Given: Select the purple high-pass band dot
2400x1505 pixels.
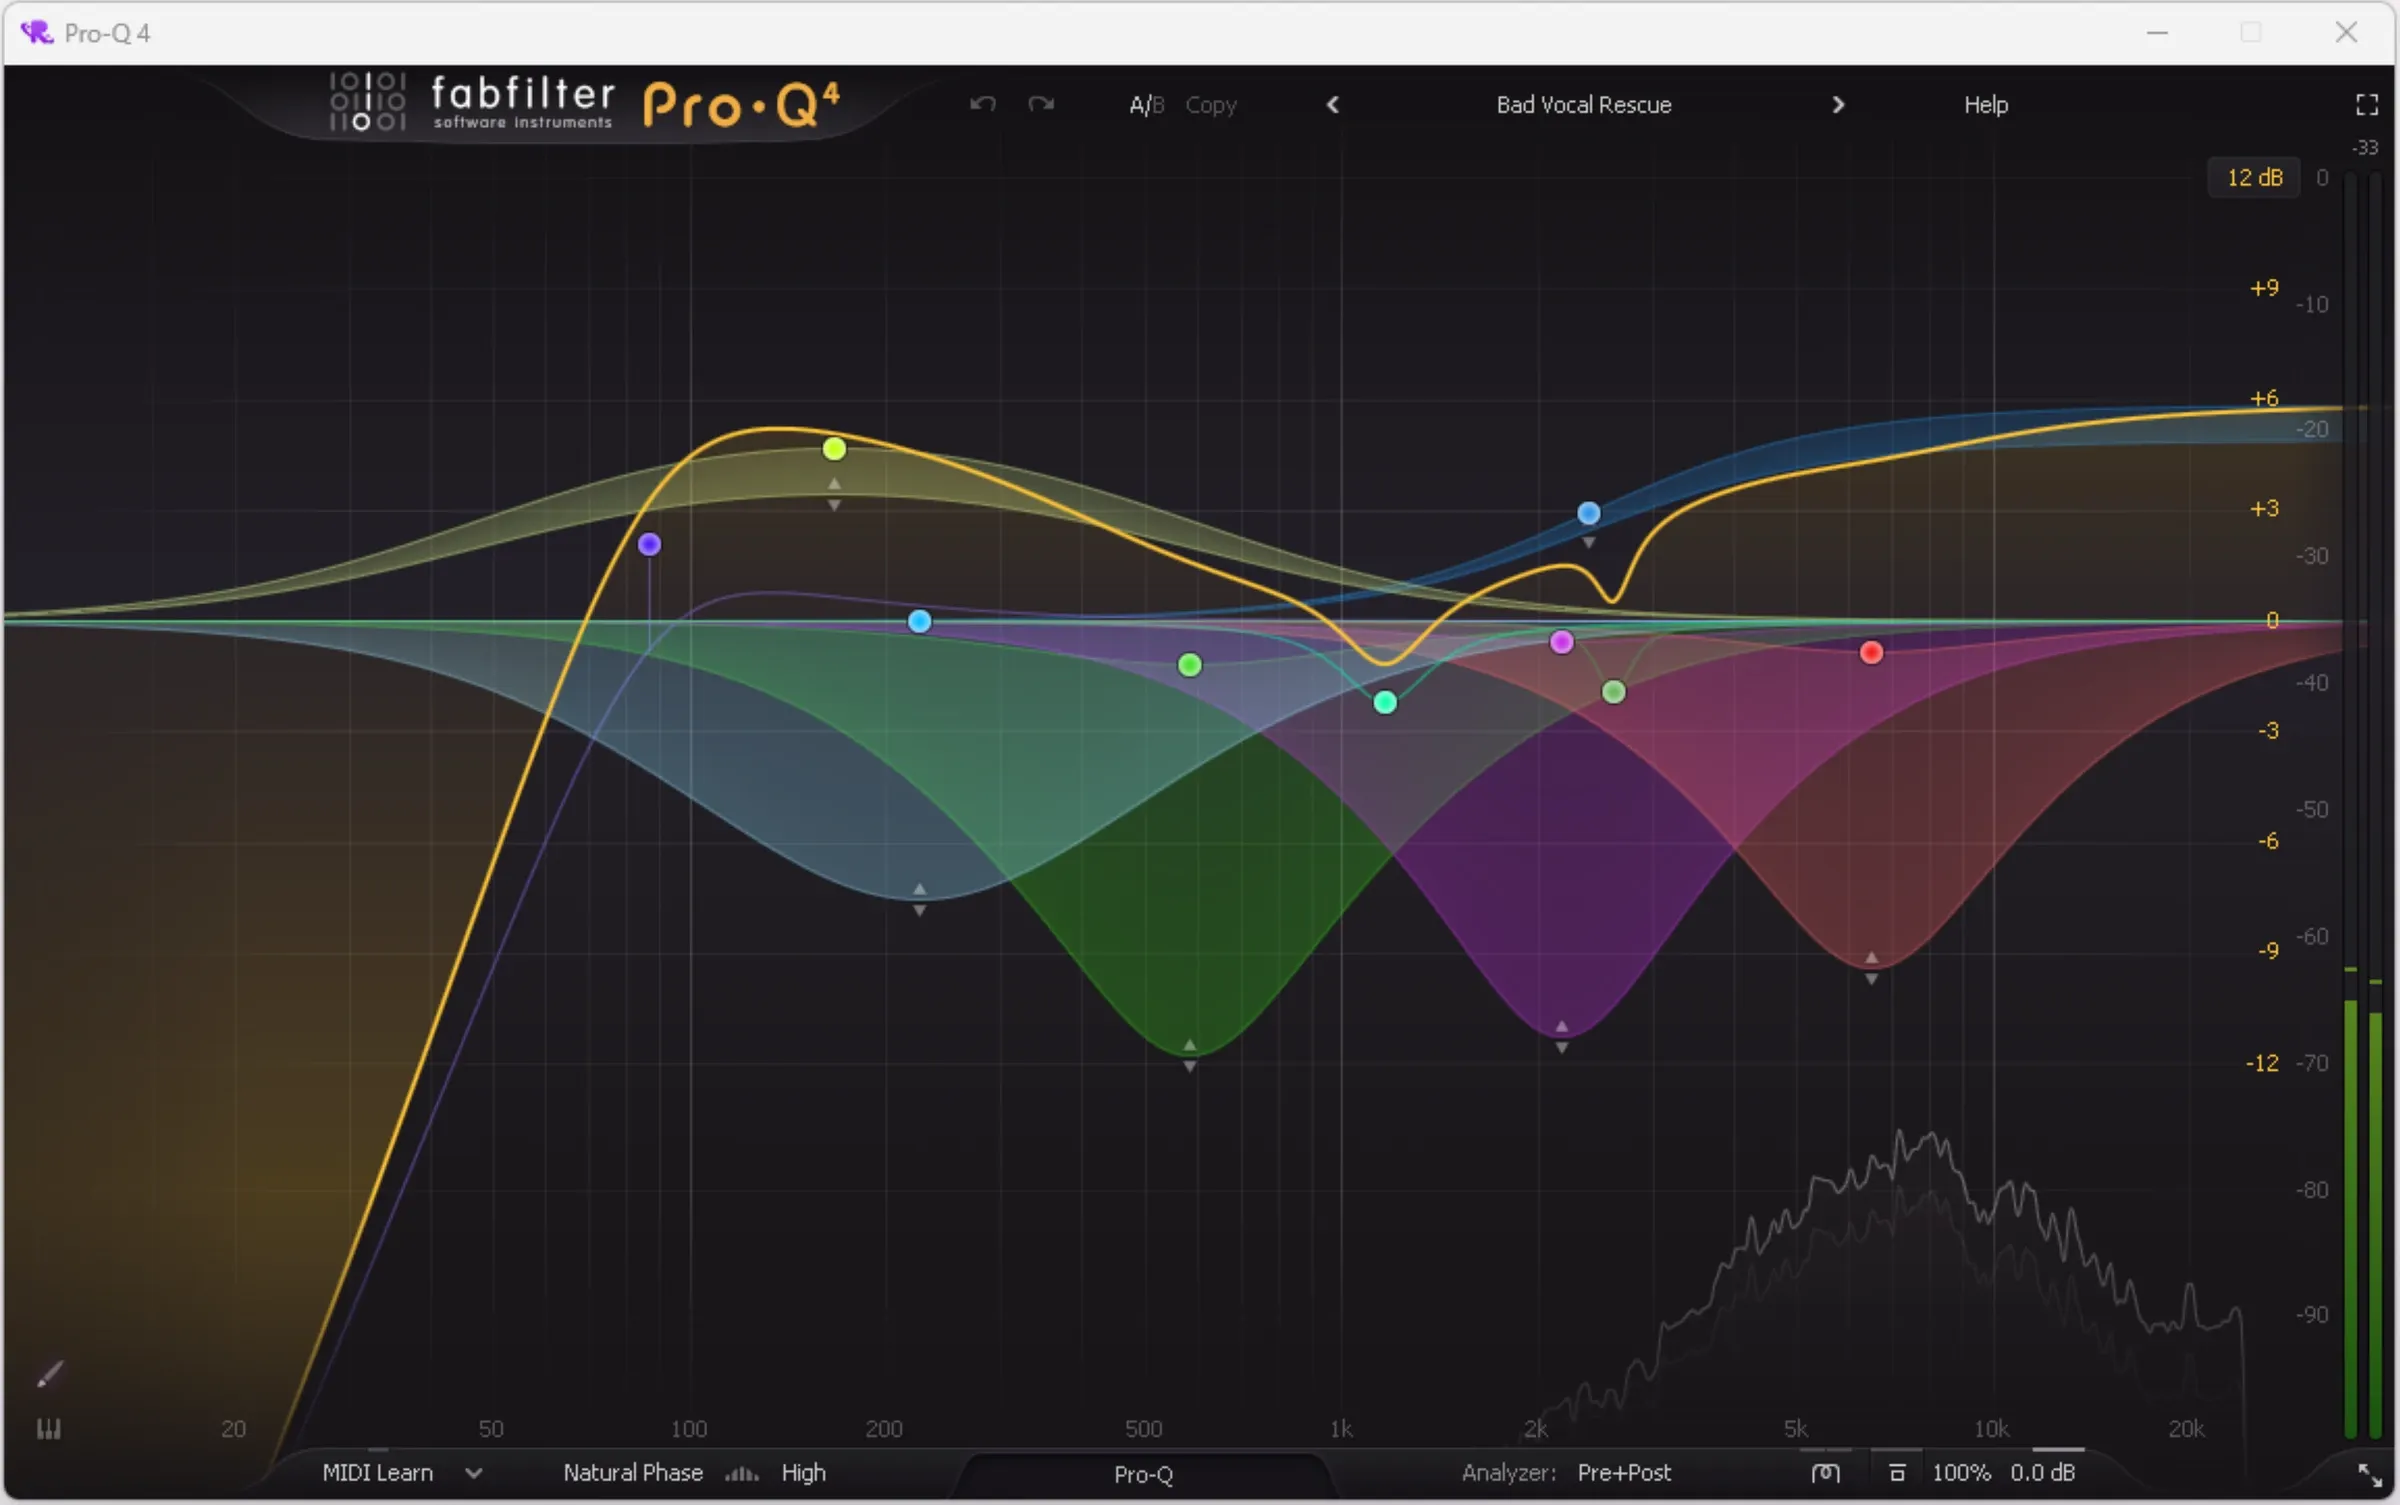Looking at the screenshot, I should pyautogui.click(x=649, y=544).
